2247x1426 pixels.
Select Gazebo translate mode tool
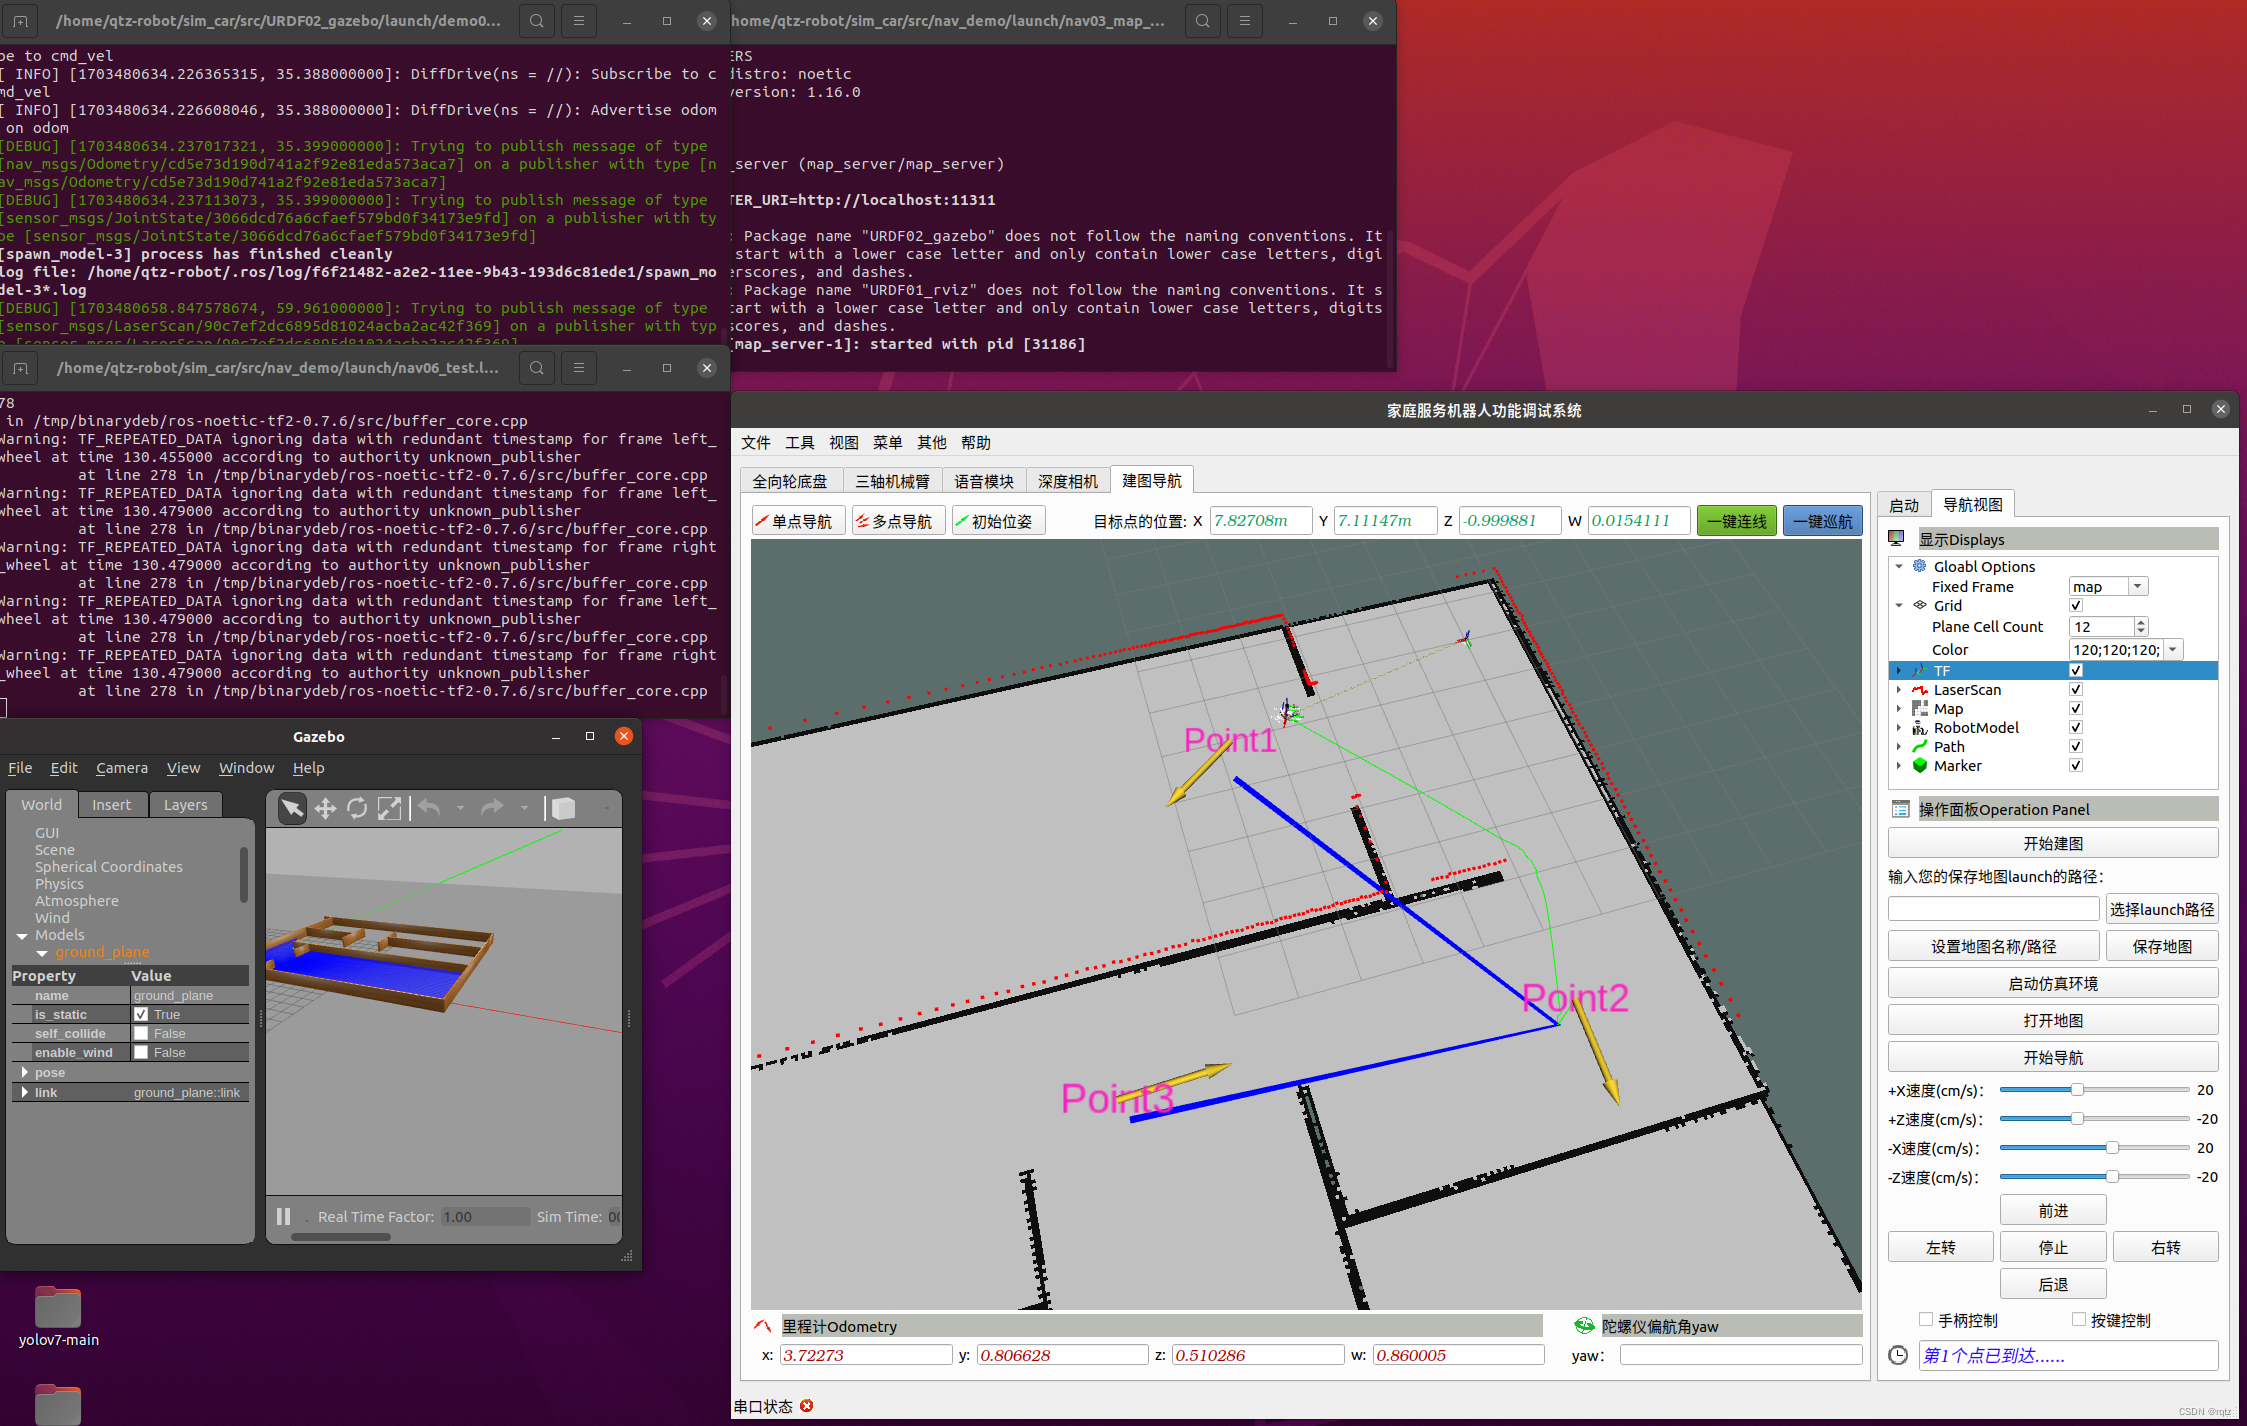click(325, 808)
